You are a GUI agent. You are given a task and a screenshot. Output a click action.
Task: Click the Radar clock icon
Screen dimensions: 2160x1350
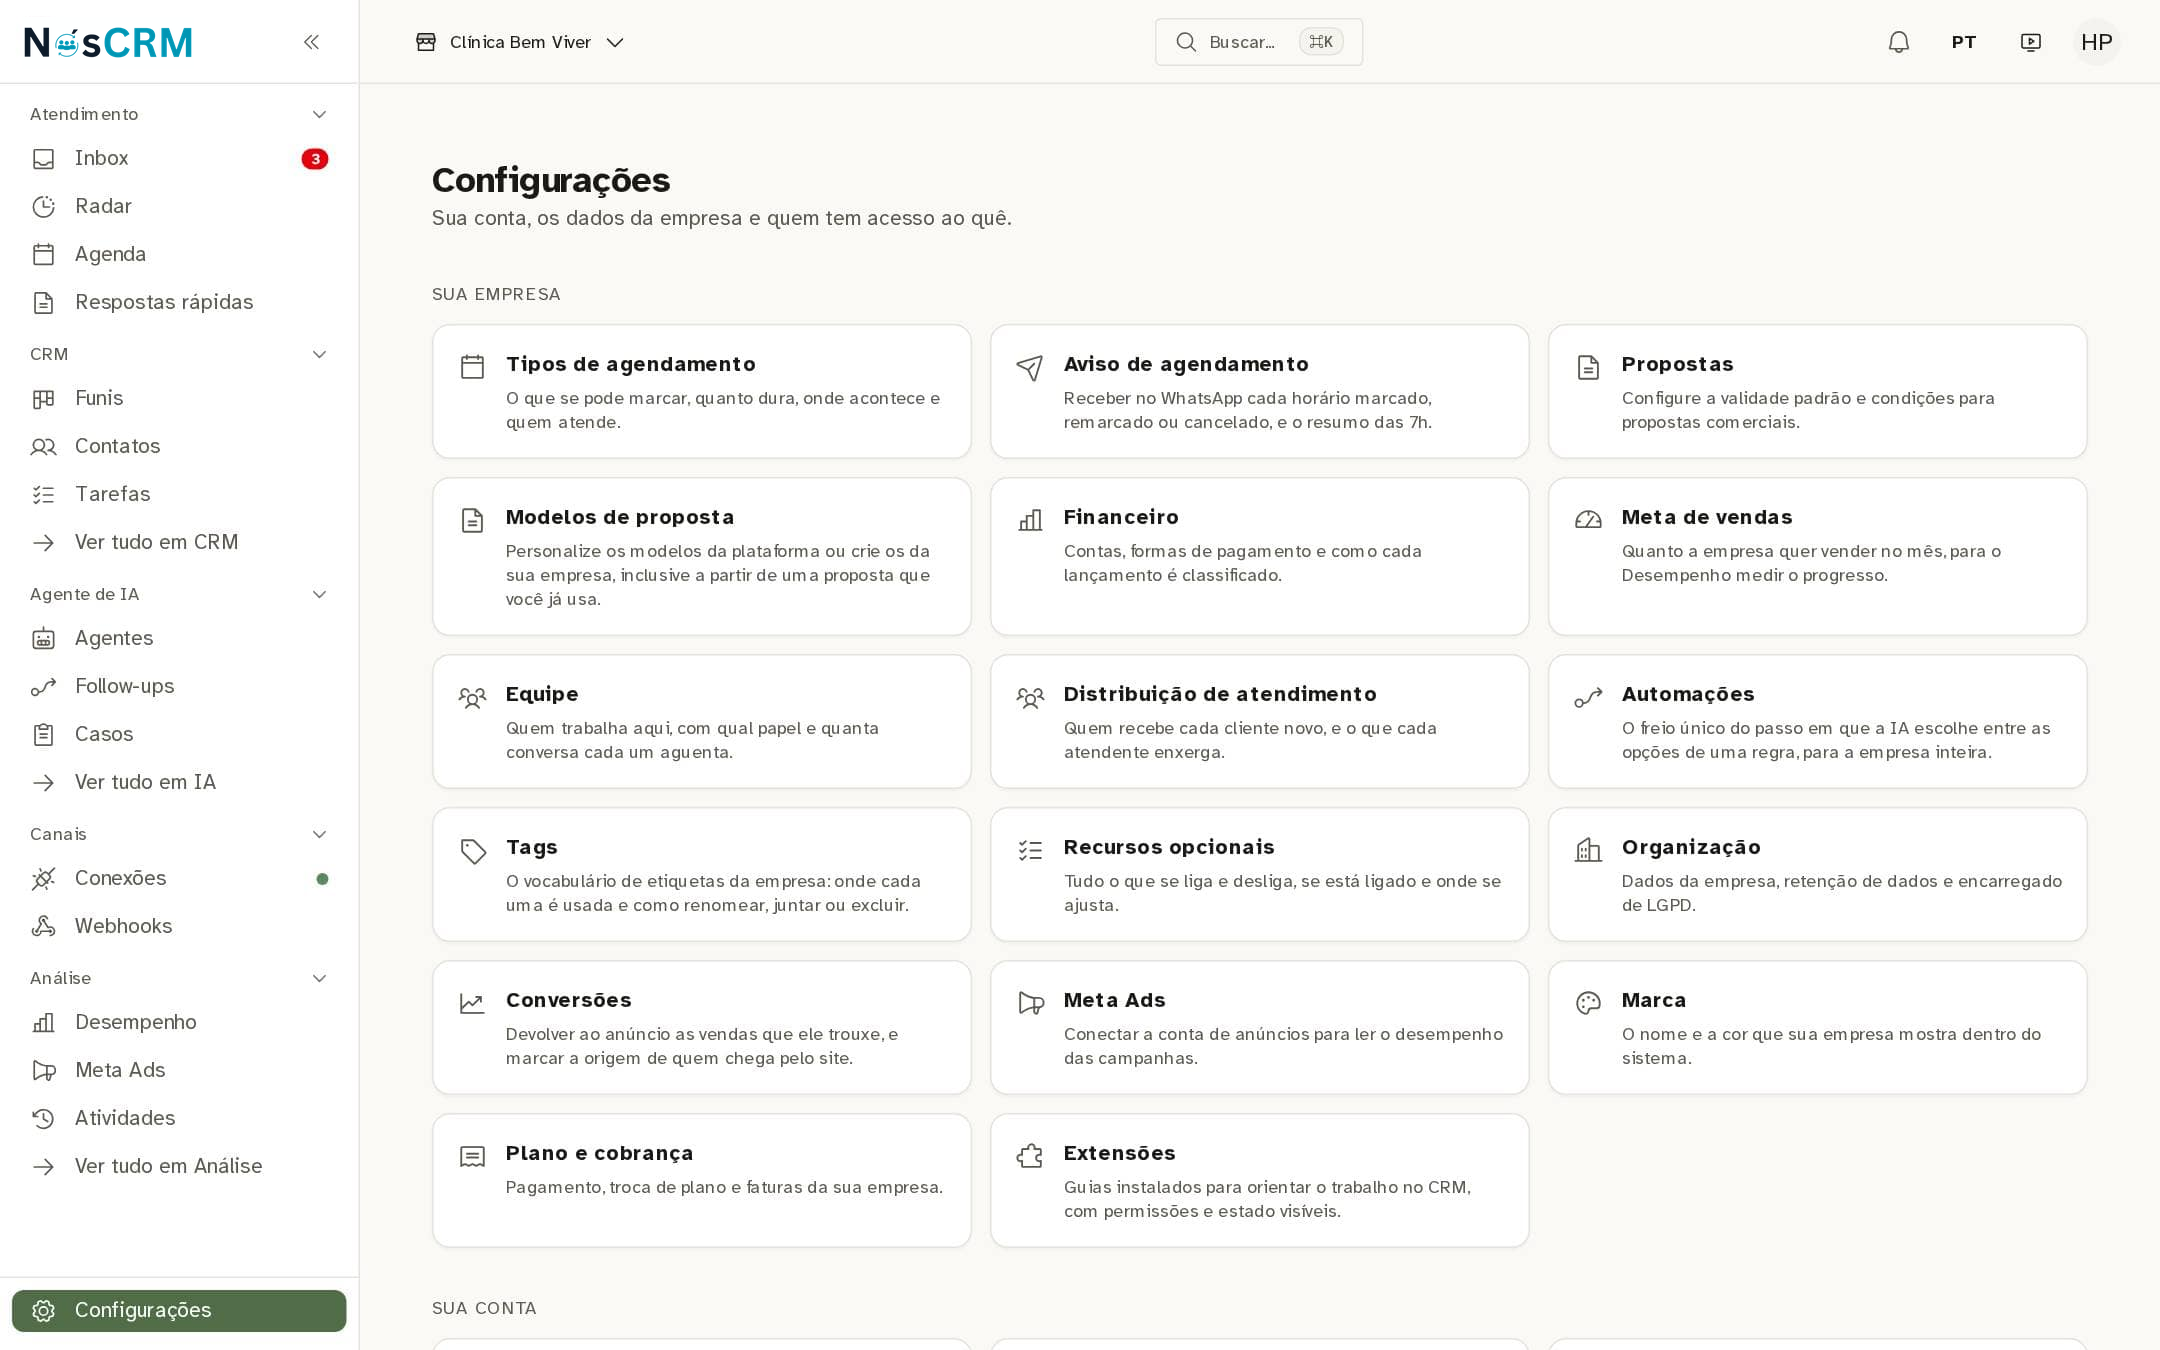click(x=43, y=206)
